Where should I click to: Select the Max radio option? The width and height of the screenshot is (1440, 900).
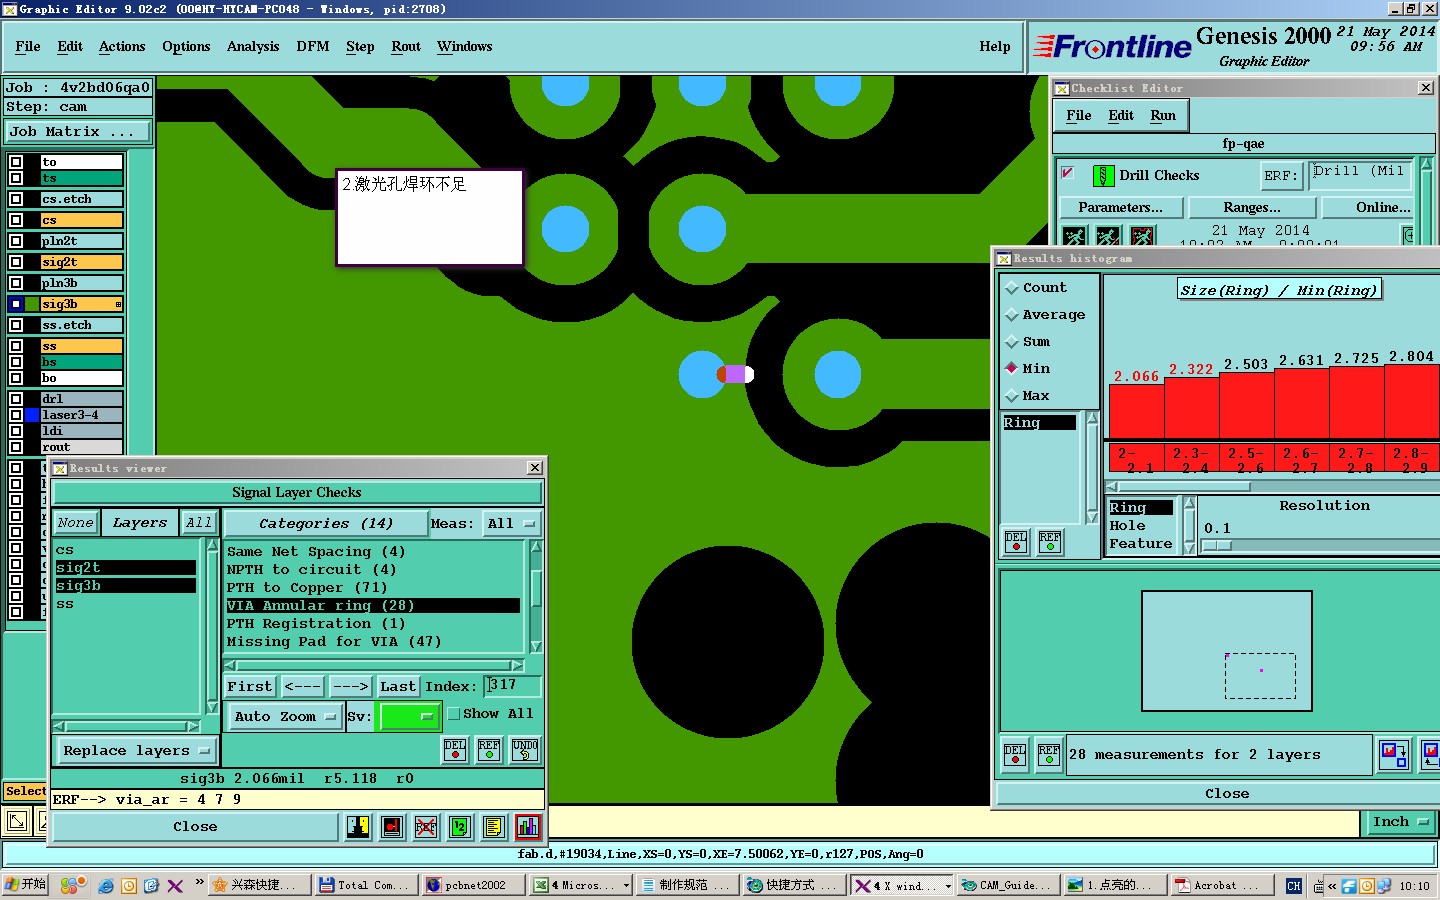(x=1012, y=396)
